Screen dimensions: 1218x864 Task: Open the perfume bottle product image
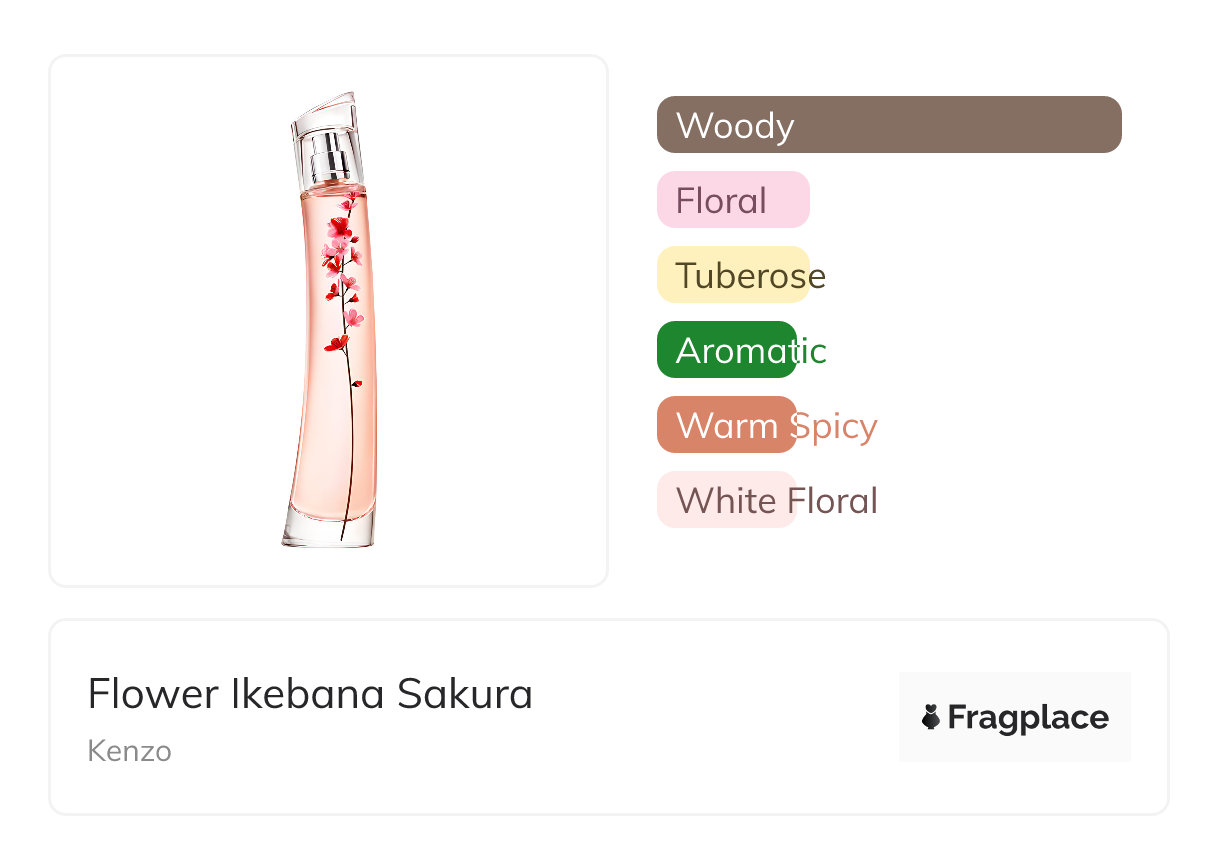click(328, 320)
